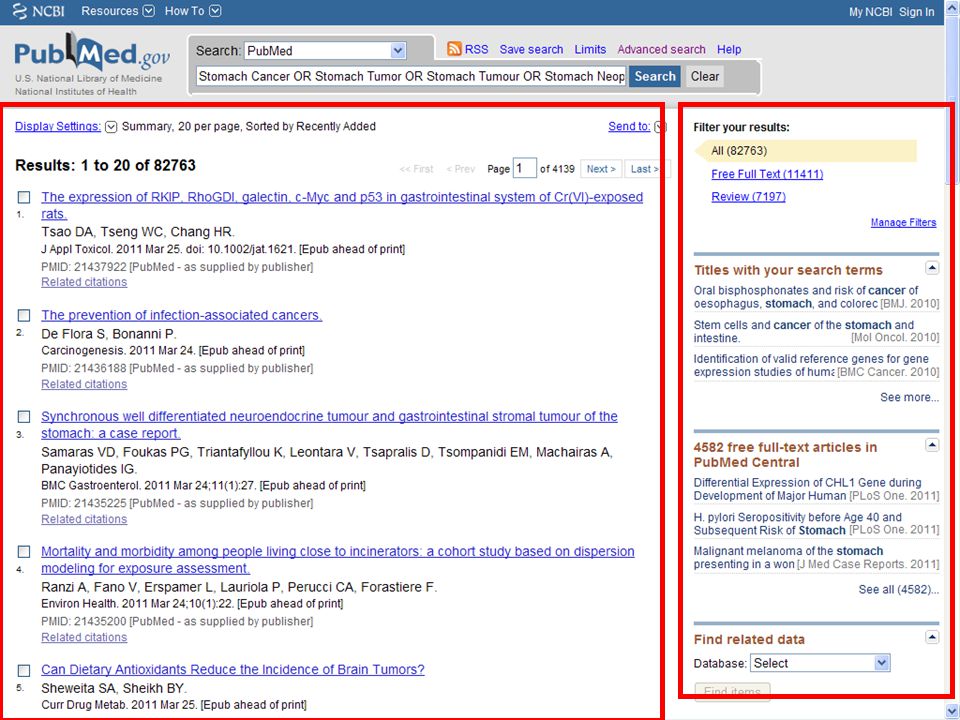The width and height of the screenshot is (960, 720).
Task: Check the box for incinerators mortality article
Action: pos(24,552)
